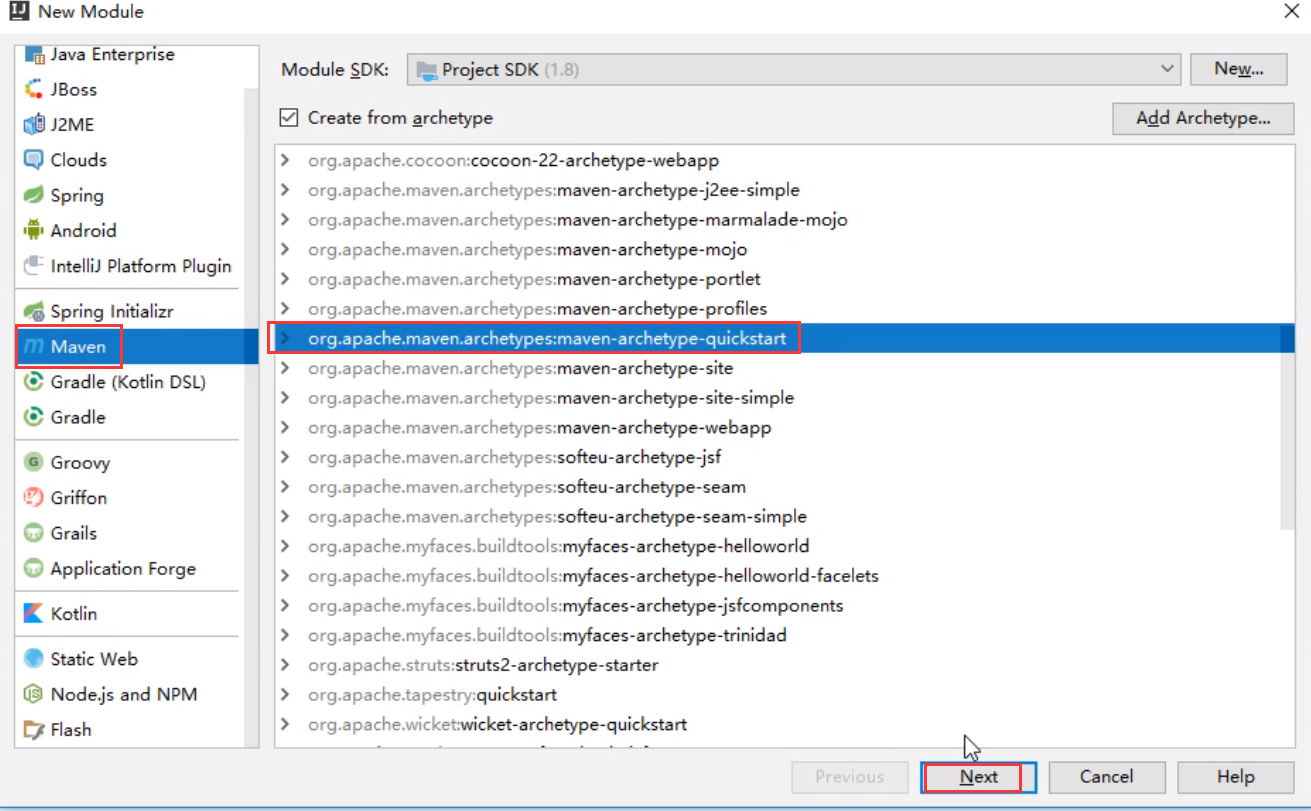Select the maven-archetype-site-simple archetype
The height and width of the screenshot is (811, 1311).
(x=551, y=398)
